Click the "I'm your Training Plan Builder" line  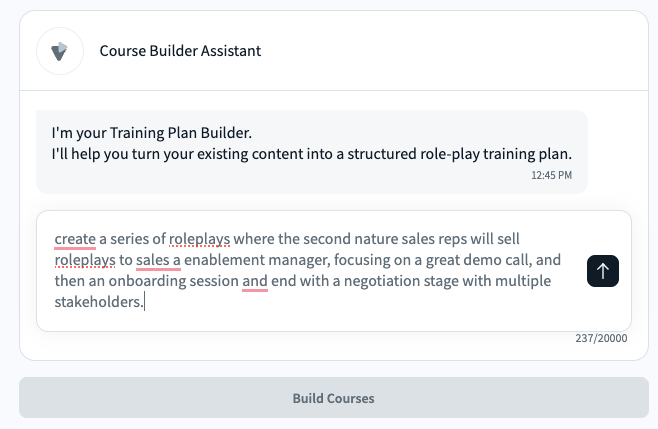[x=151, y=133]
